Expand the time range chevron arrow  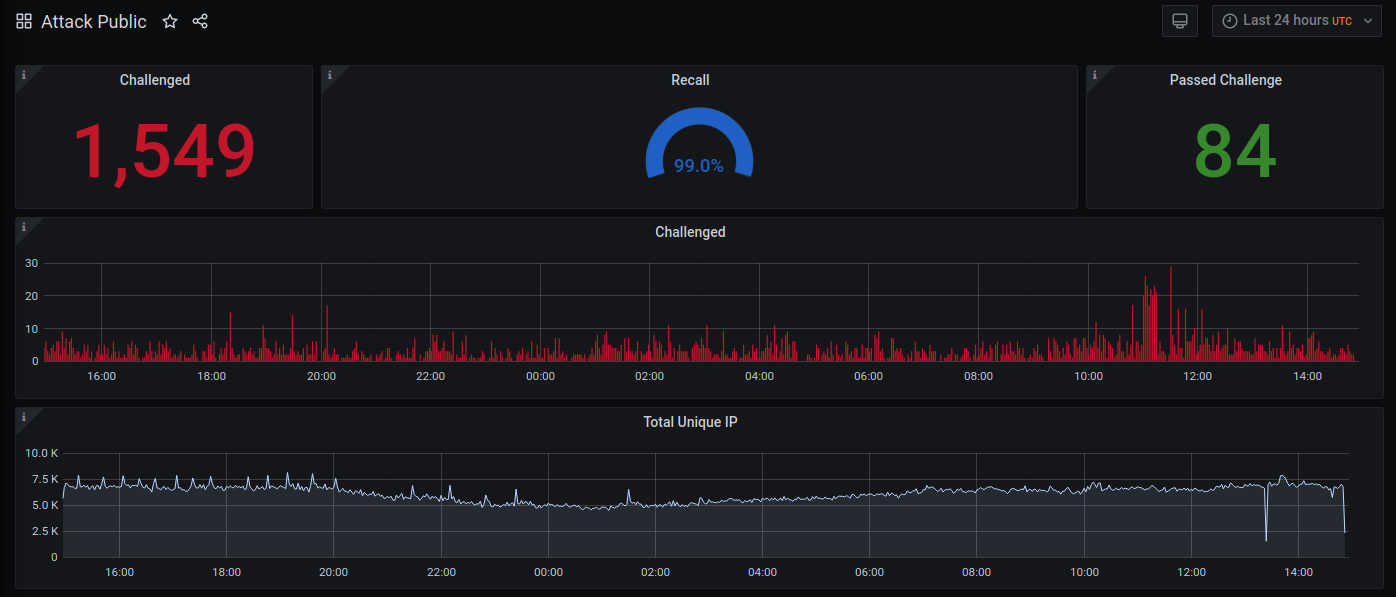[1367, 21]
